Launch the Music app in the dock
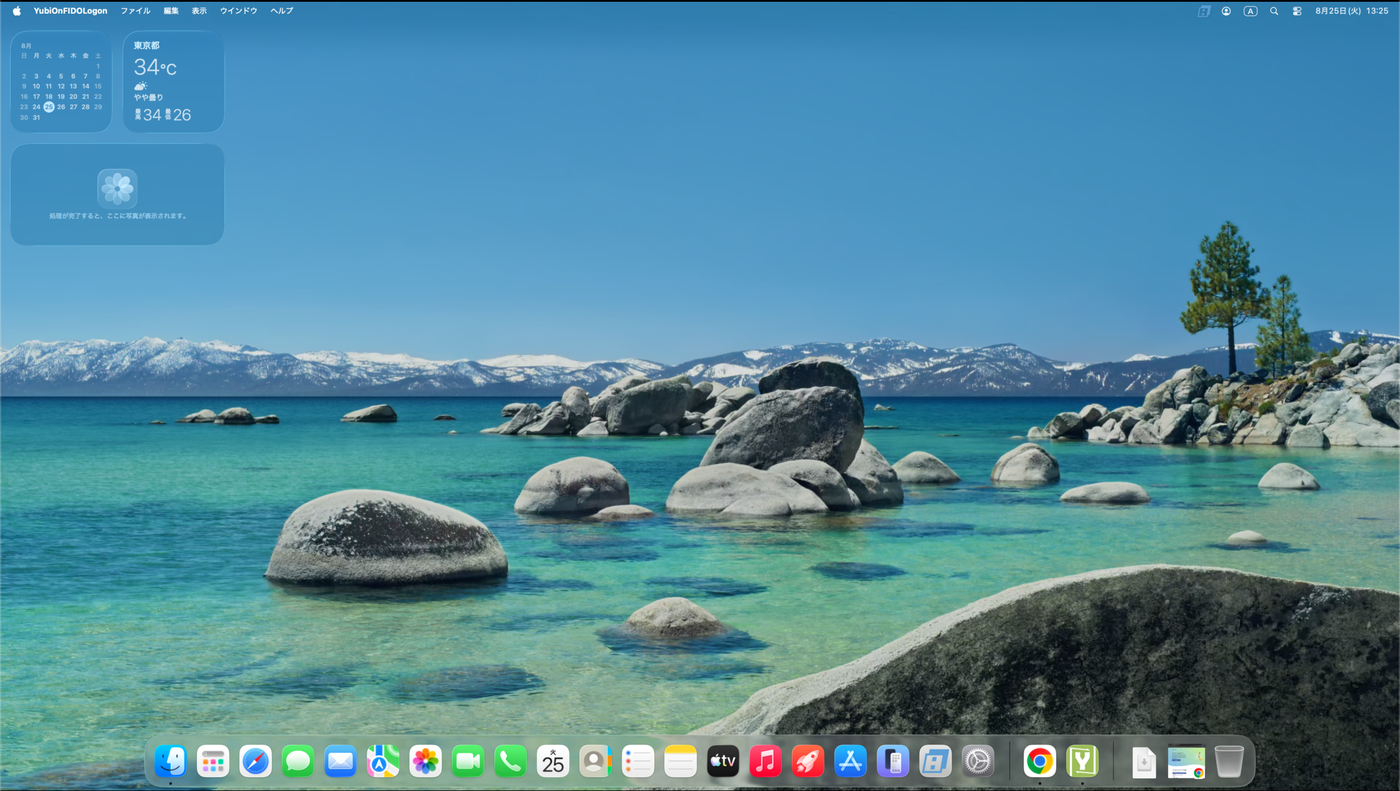This screenshot has height=791, width=1400. click(765, 762)
